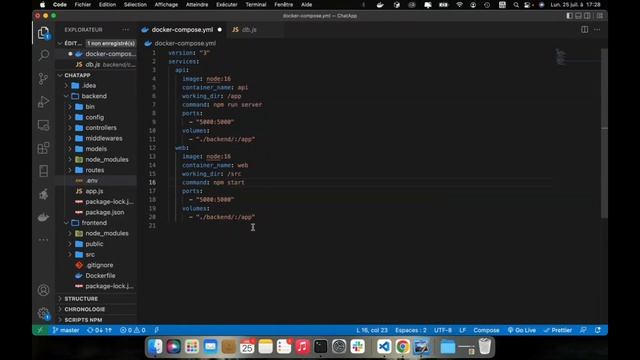Collapse the open editors section
This screenshot has width=640, height=360.
click(x=60, y=43)
